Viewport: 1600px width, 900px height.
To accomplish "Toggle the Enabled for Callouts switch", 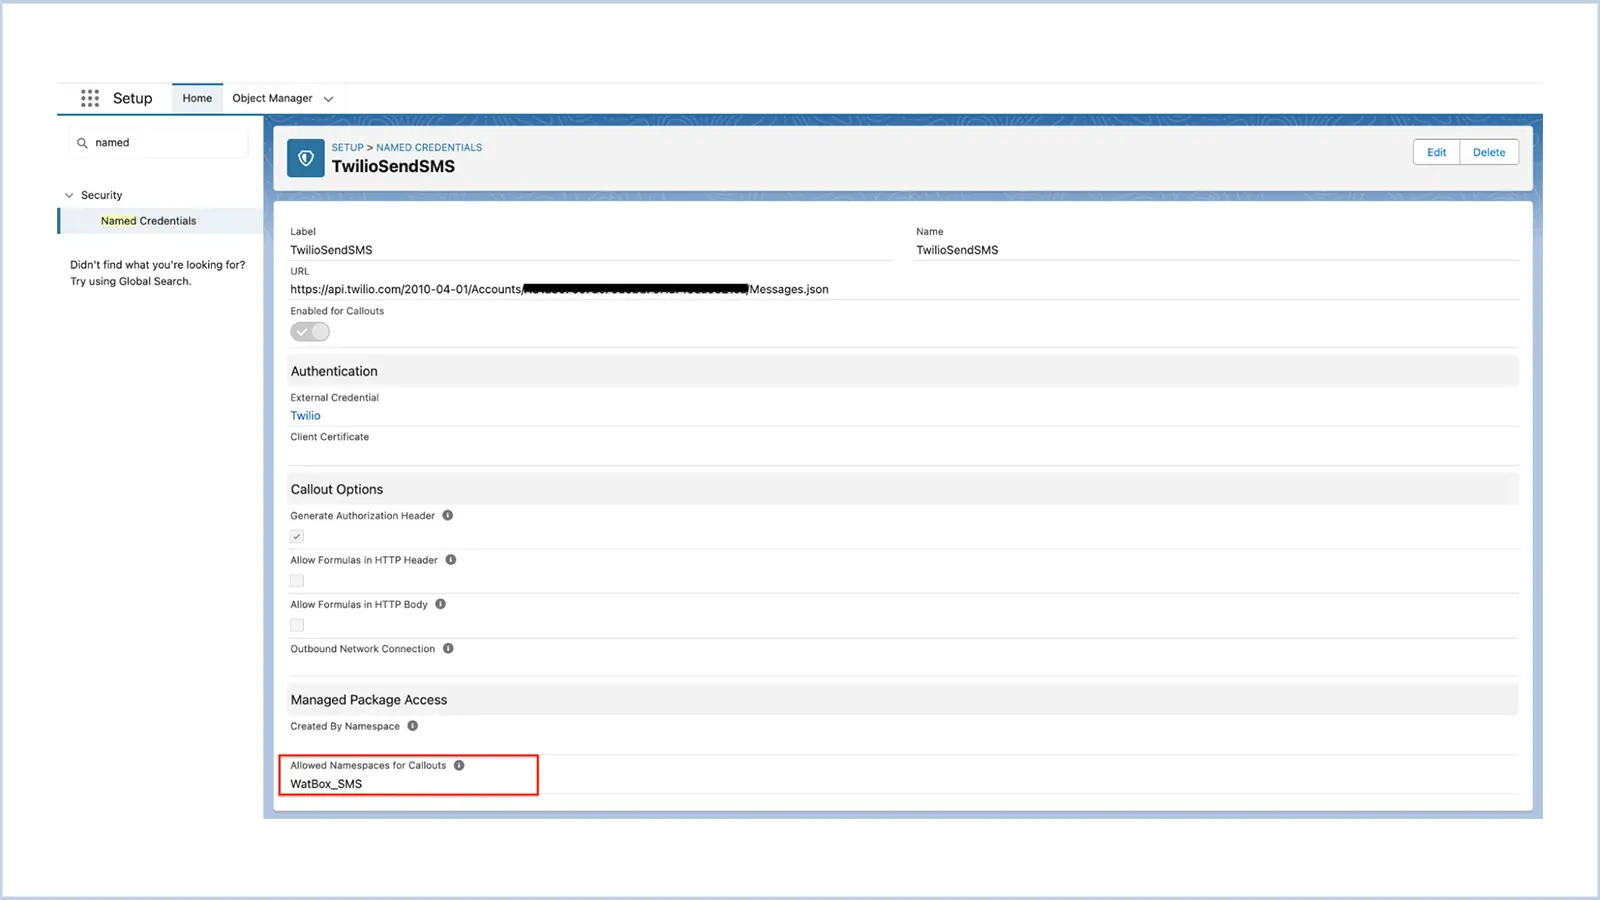I will coord(310,332).
